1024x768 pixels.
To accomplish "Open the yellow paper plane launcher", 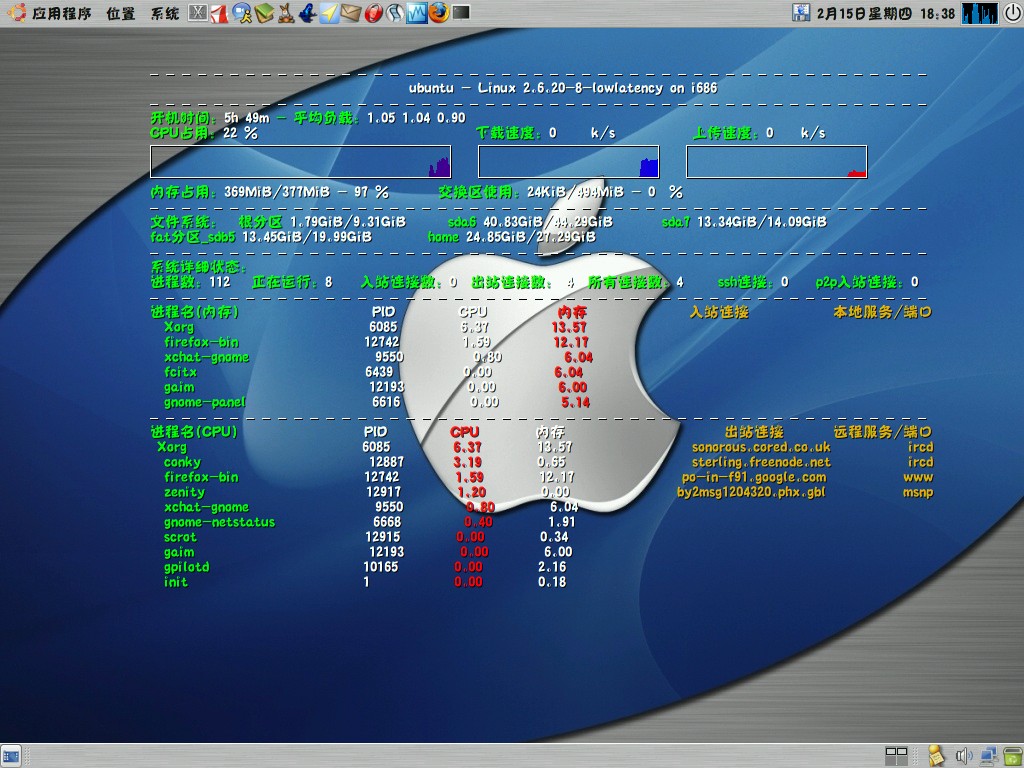I will coord(329,13).
